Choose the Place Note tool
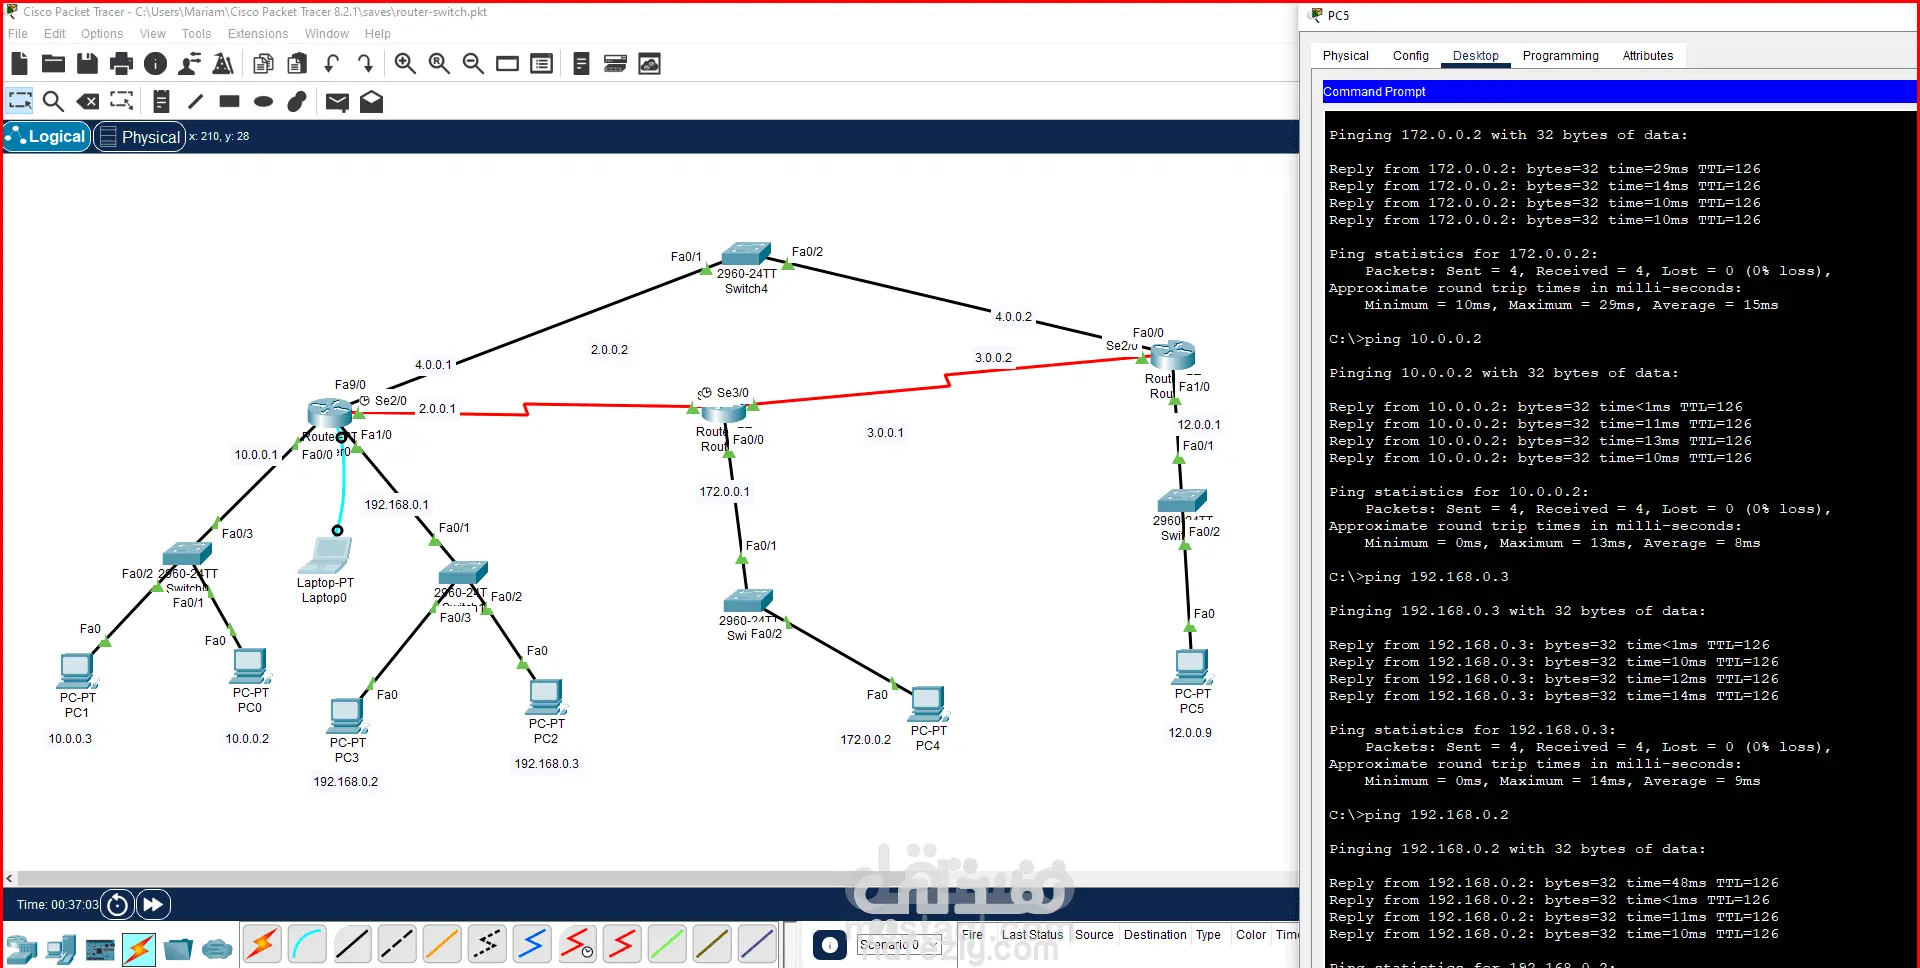Image resolution: width=1920 pixels, height=968 pixels. click(x=161, y=101)
